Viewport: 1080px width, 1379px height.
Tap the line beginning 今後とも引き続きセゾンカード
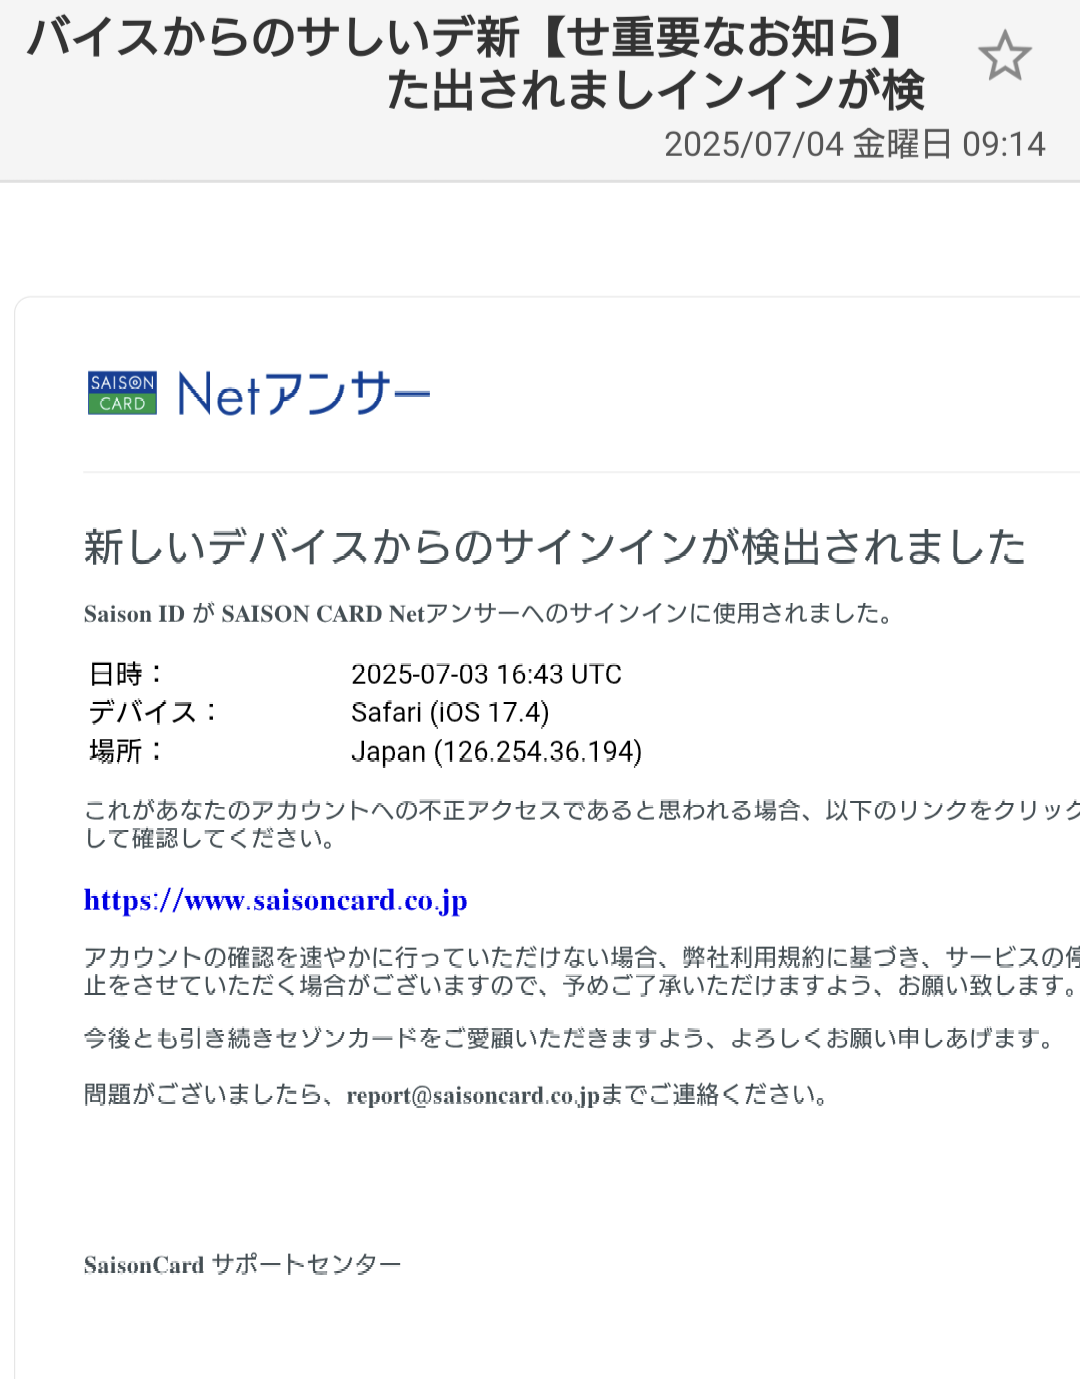tap(572, 1038)
